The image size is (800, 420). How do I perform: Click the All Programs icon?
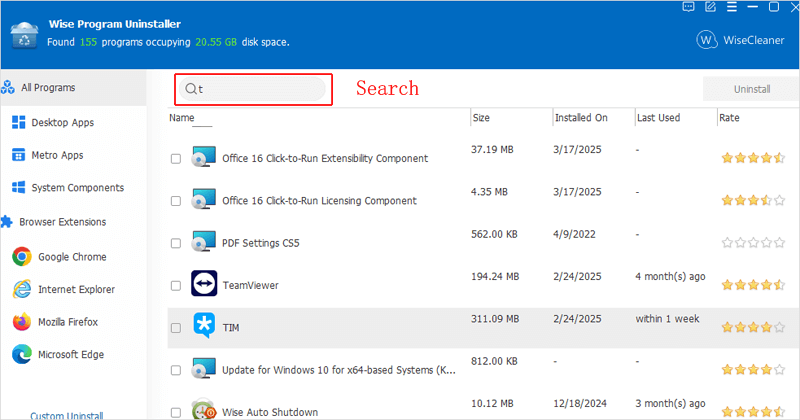[x=8, y=87]
